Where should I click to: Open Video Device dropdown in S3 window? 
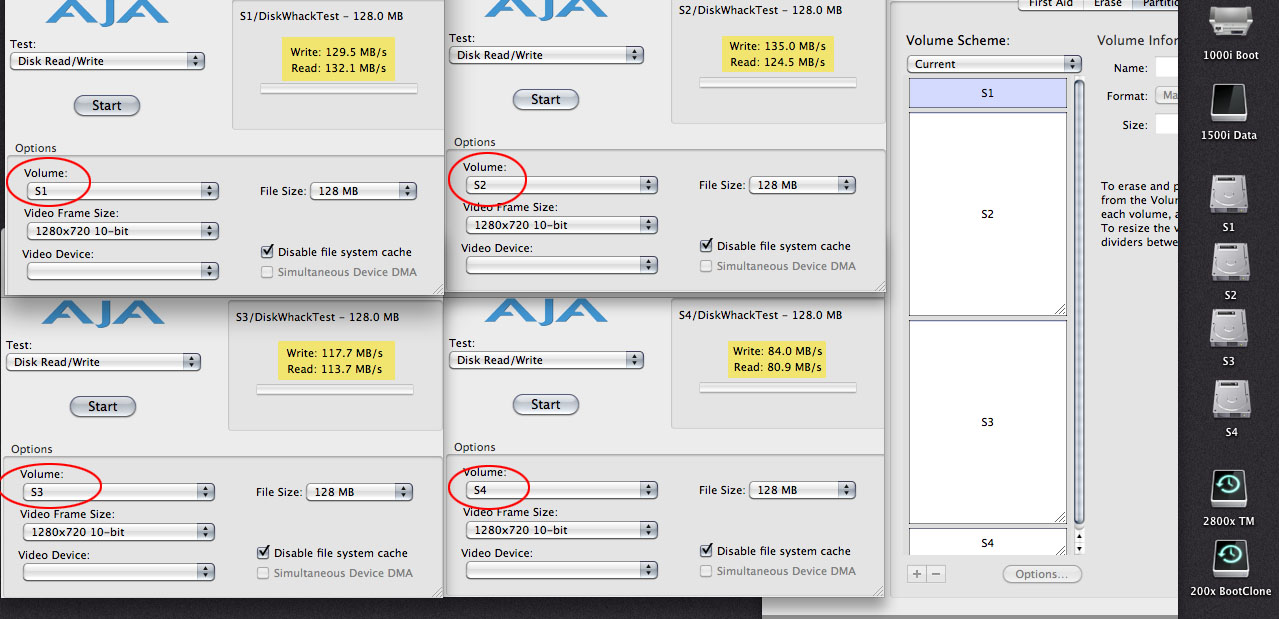119,572
